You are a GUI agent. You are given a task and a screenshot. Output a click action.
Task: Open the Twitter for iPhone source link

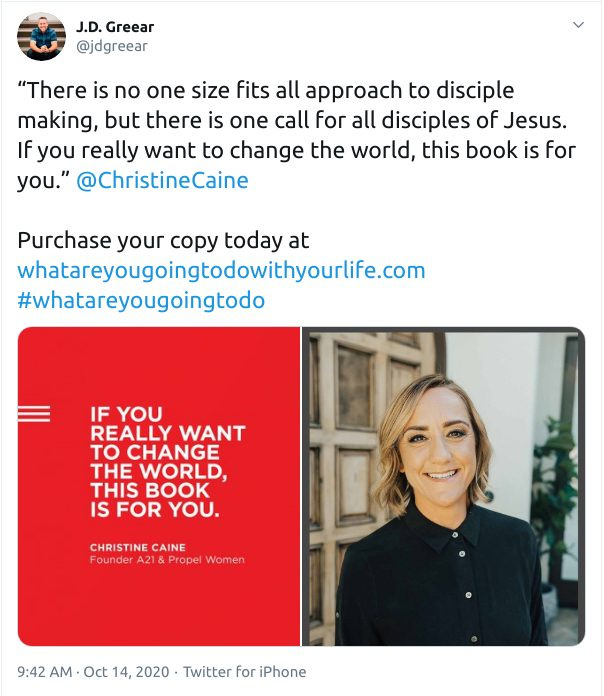pyautogui.click(x=245, y=672)
